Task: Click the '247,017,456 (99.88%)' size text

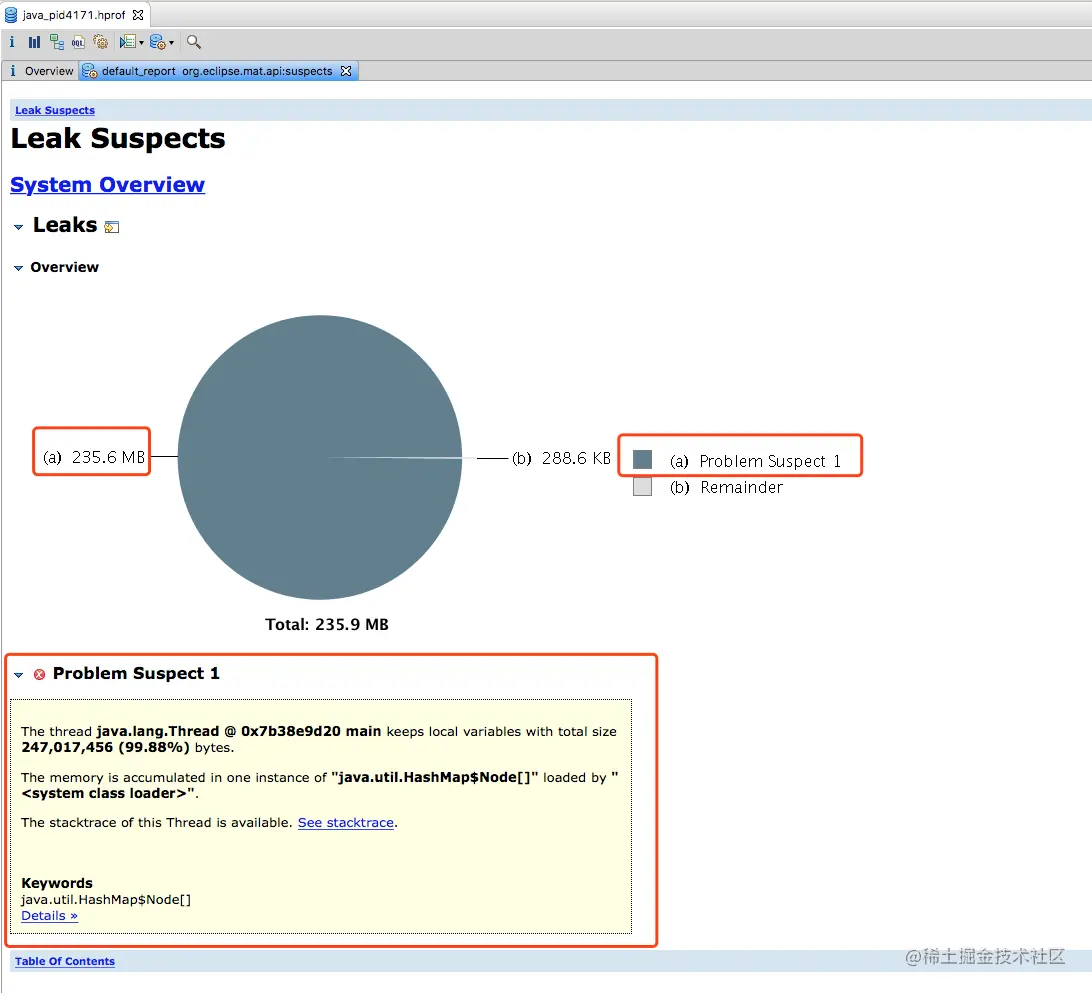Action: 105,747
